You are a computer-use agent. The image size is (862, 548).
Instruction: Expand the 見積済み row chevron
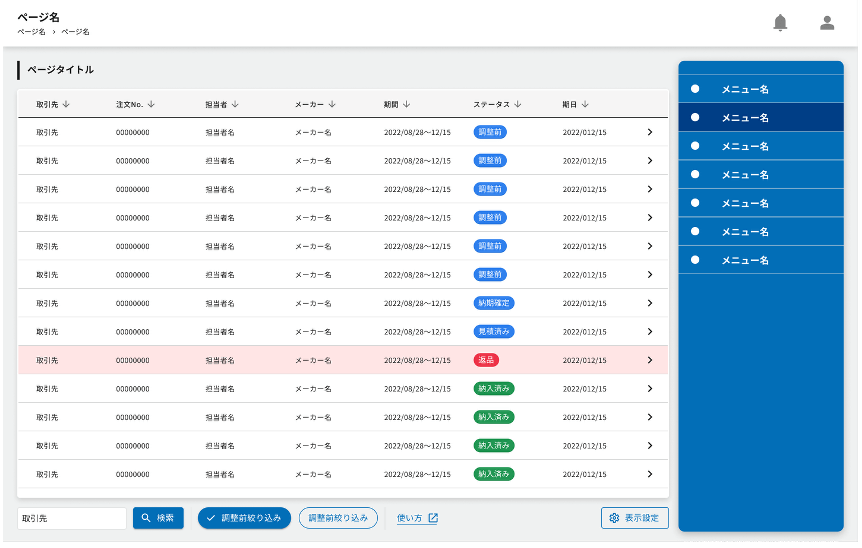649,331
